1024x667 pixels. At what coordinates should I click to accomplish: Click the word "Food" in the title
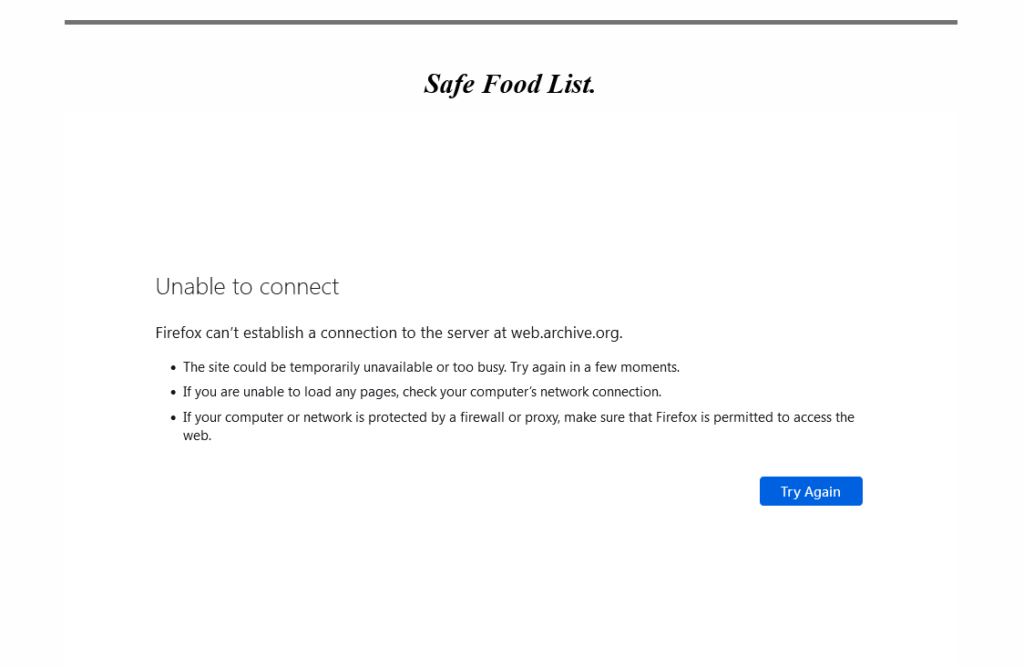pyautogui.click(x=511, y=84)
